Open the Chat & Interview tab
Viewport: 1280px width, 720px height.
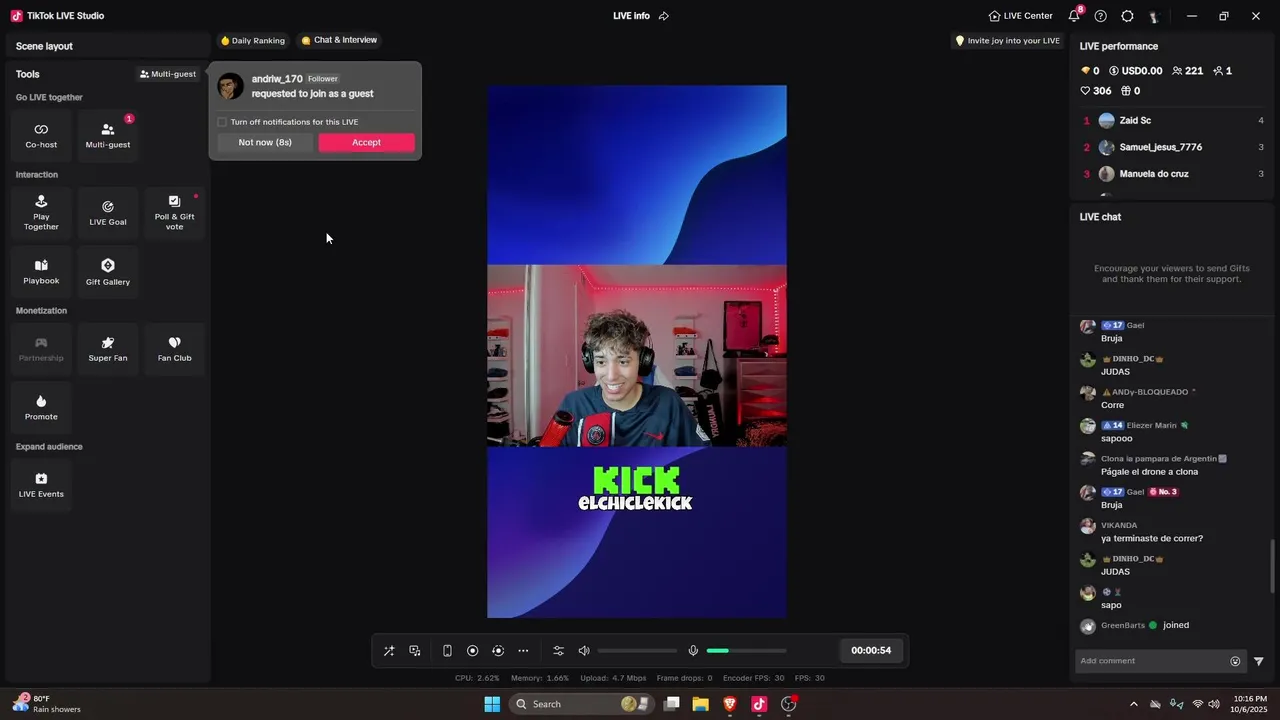(339, 40)
